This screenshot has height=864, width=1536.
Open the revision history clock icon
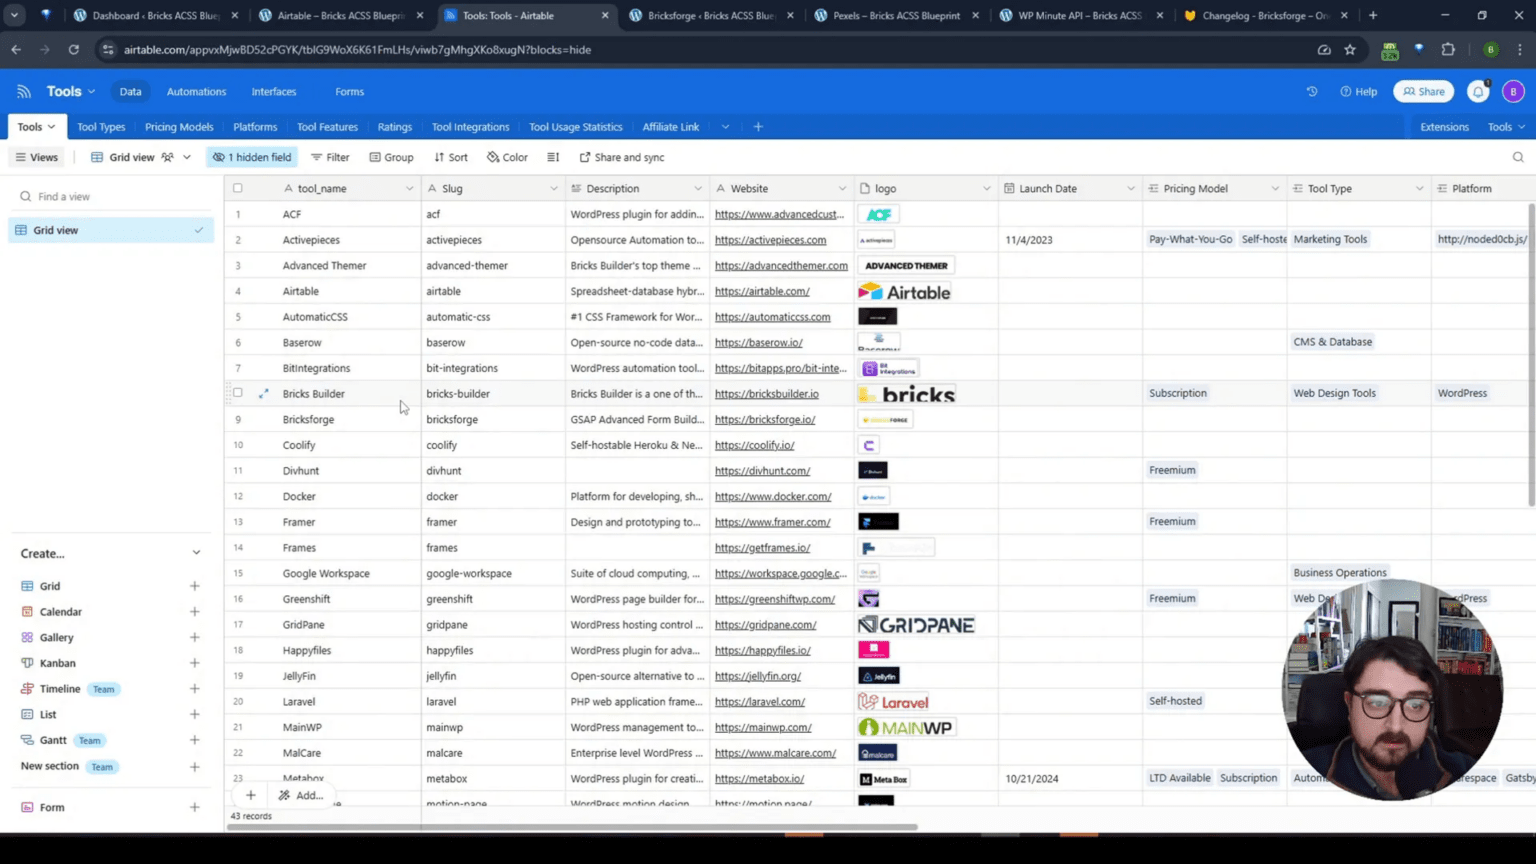[x=1311, y=91]
